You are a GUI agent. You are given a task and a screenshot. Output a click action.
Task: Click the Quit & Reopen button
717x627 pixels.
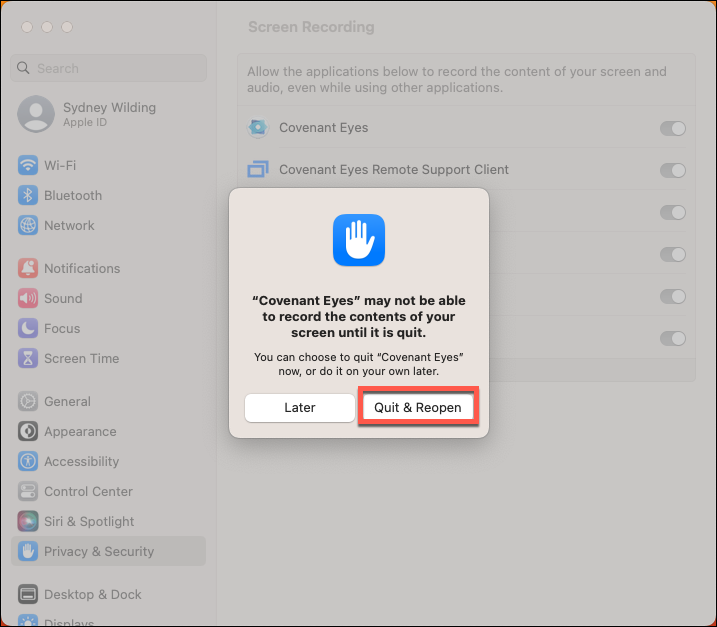(418, 407)
